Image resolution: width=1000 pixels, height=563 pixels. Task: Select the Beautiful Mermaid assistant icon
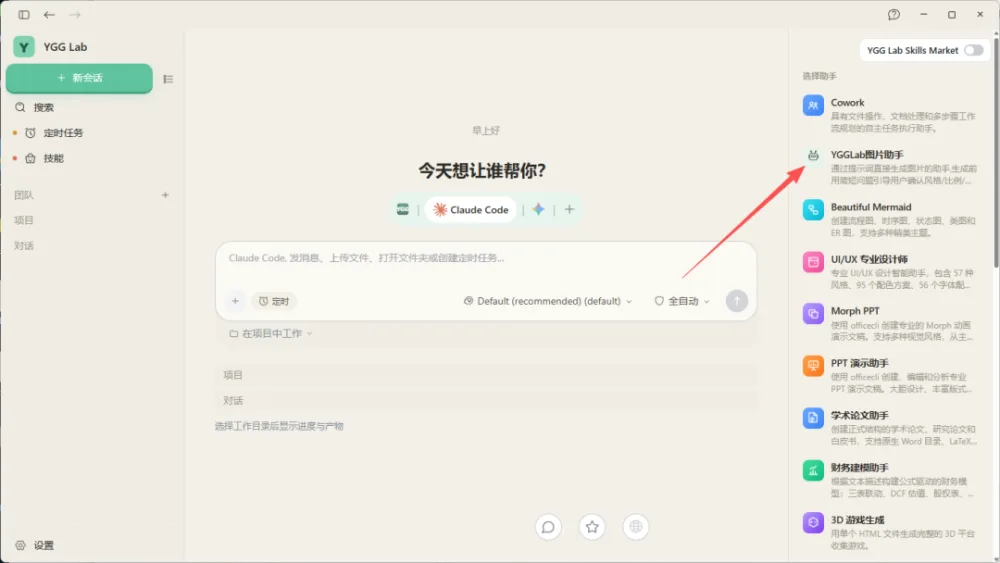pyautogui.click(x=813, y=210)
